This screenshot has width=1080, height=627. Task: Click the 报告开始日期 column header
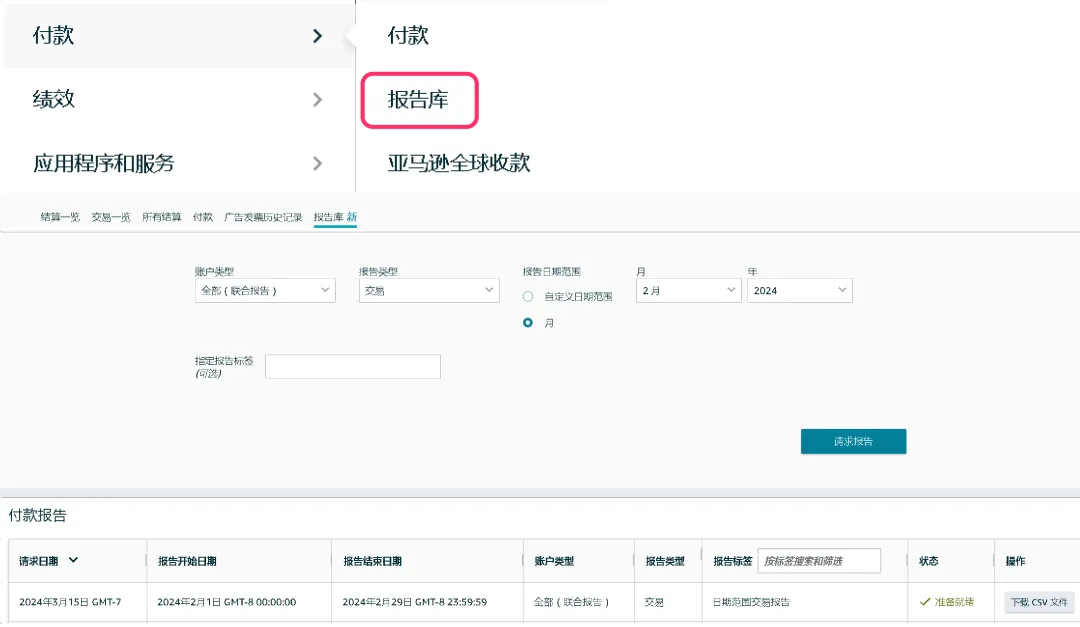(187, 561)
